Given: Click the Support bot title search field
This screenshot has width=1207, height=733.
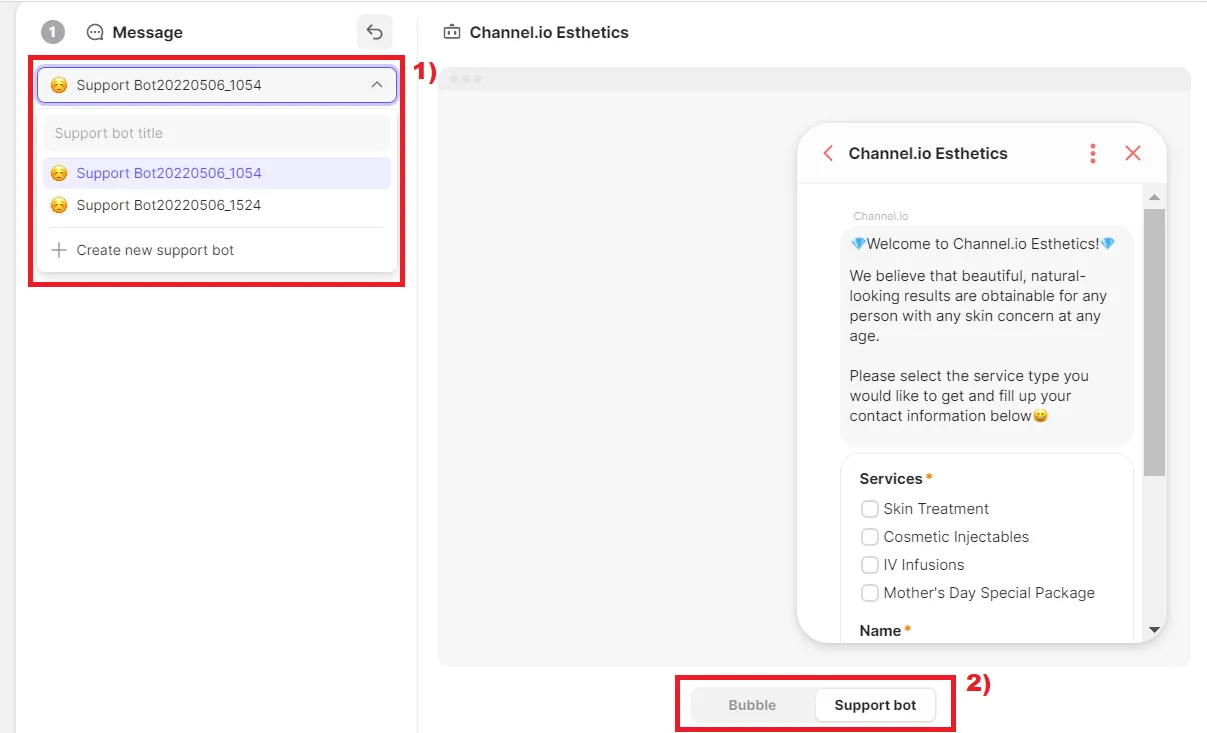Looking at the screenshot, I should [216, 133].
